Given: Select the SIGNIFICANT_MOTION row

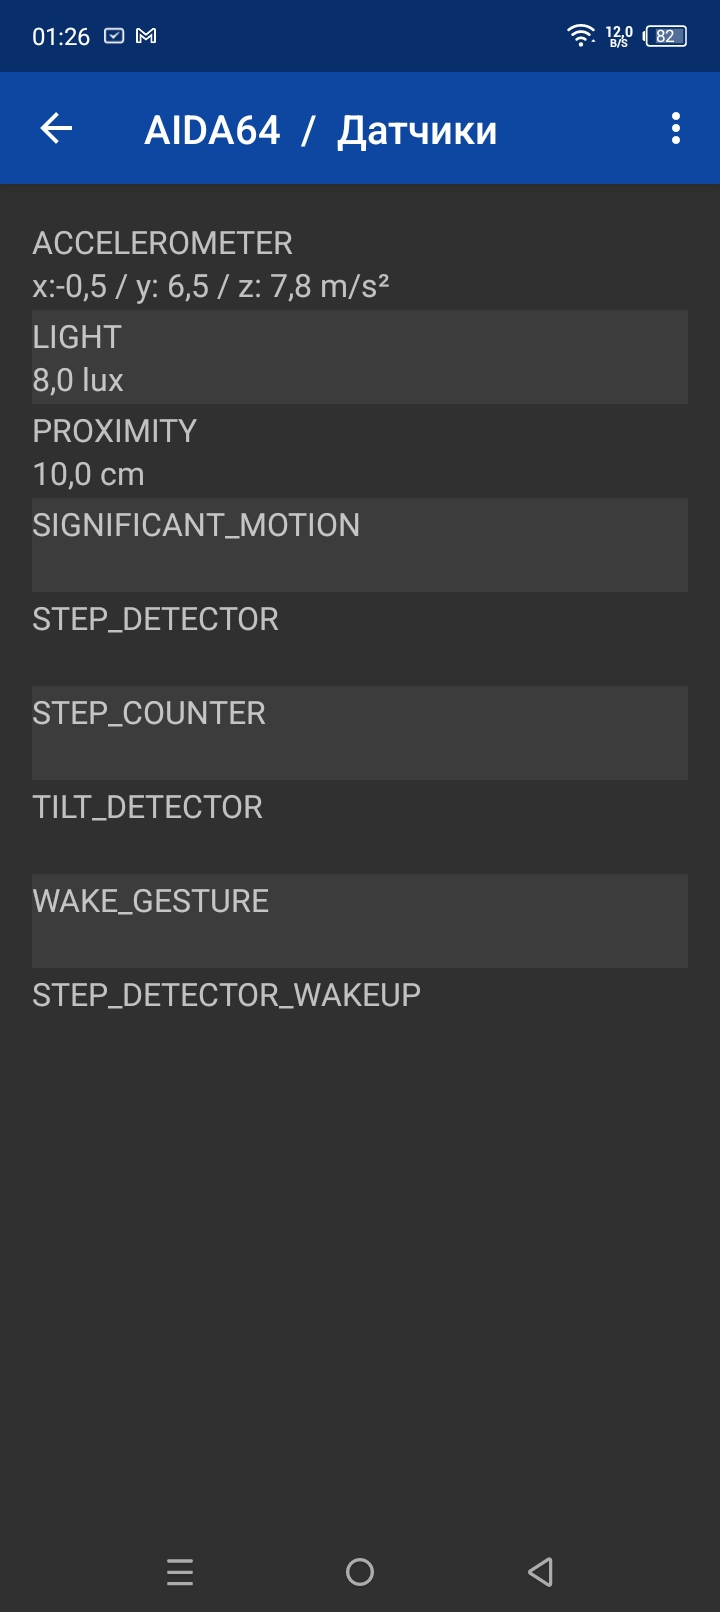Looking at the screenshot, I should click(x=360, y=545).
